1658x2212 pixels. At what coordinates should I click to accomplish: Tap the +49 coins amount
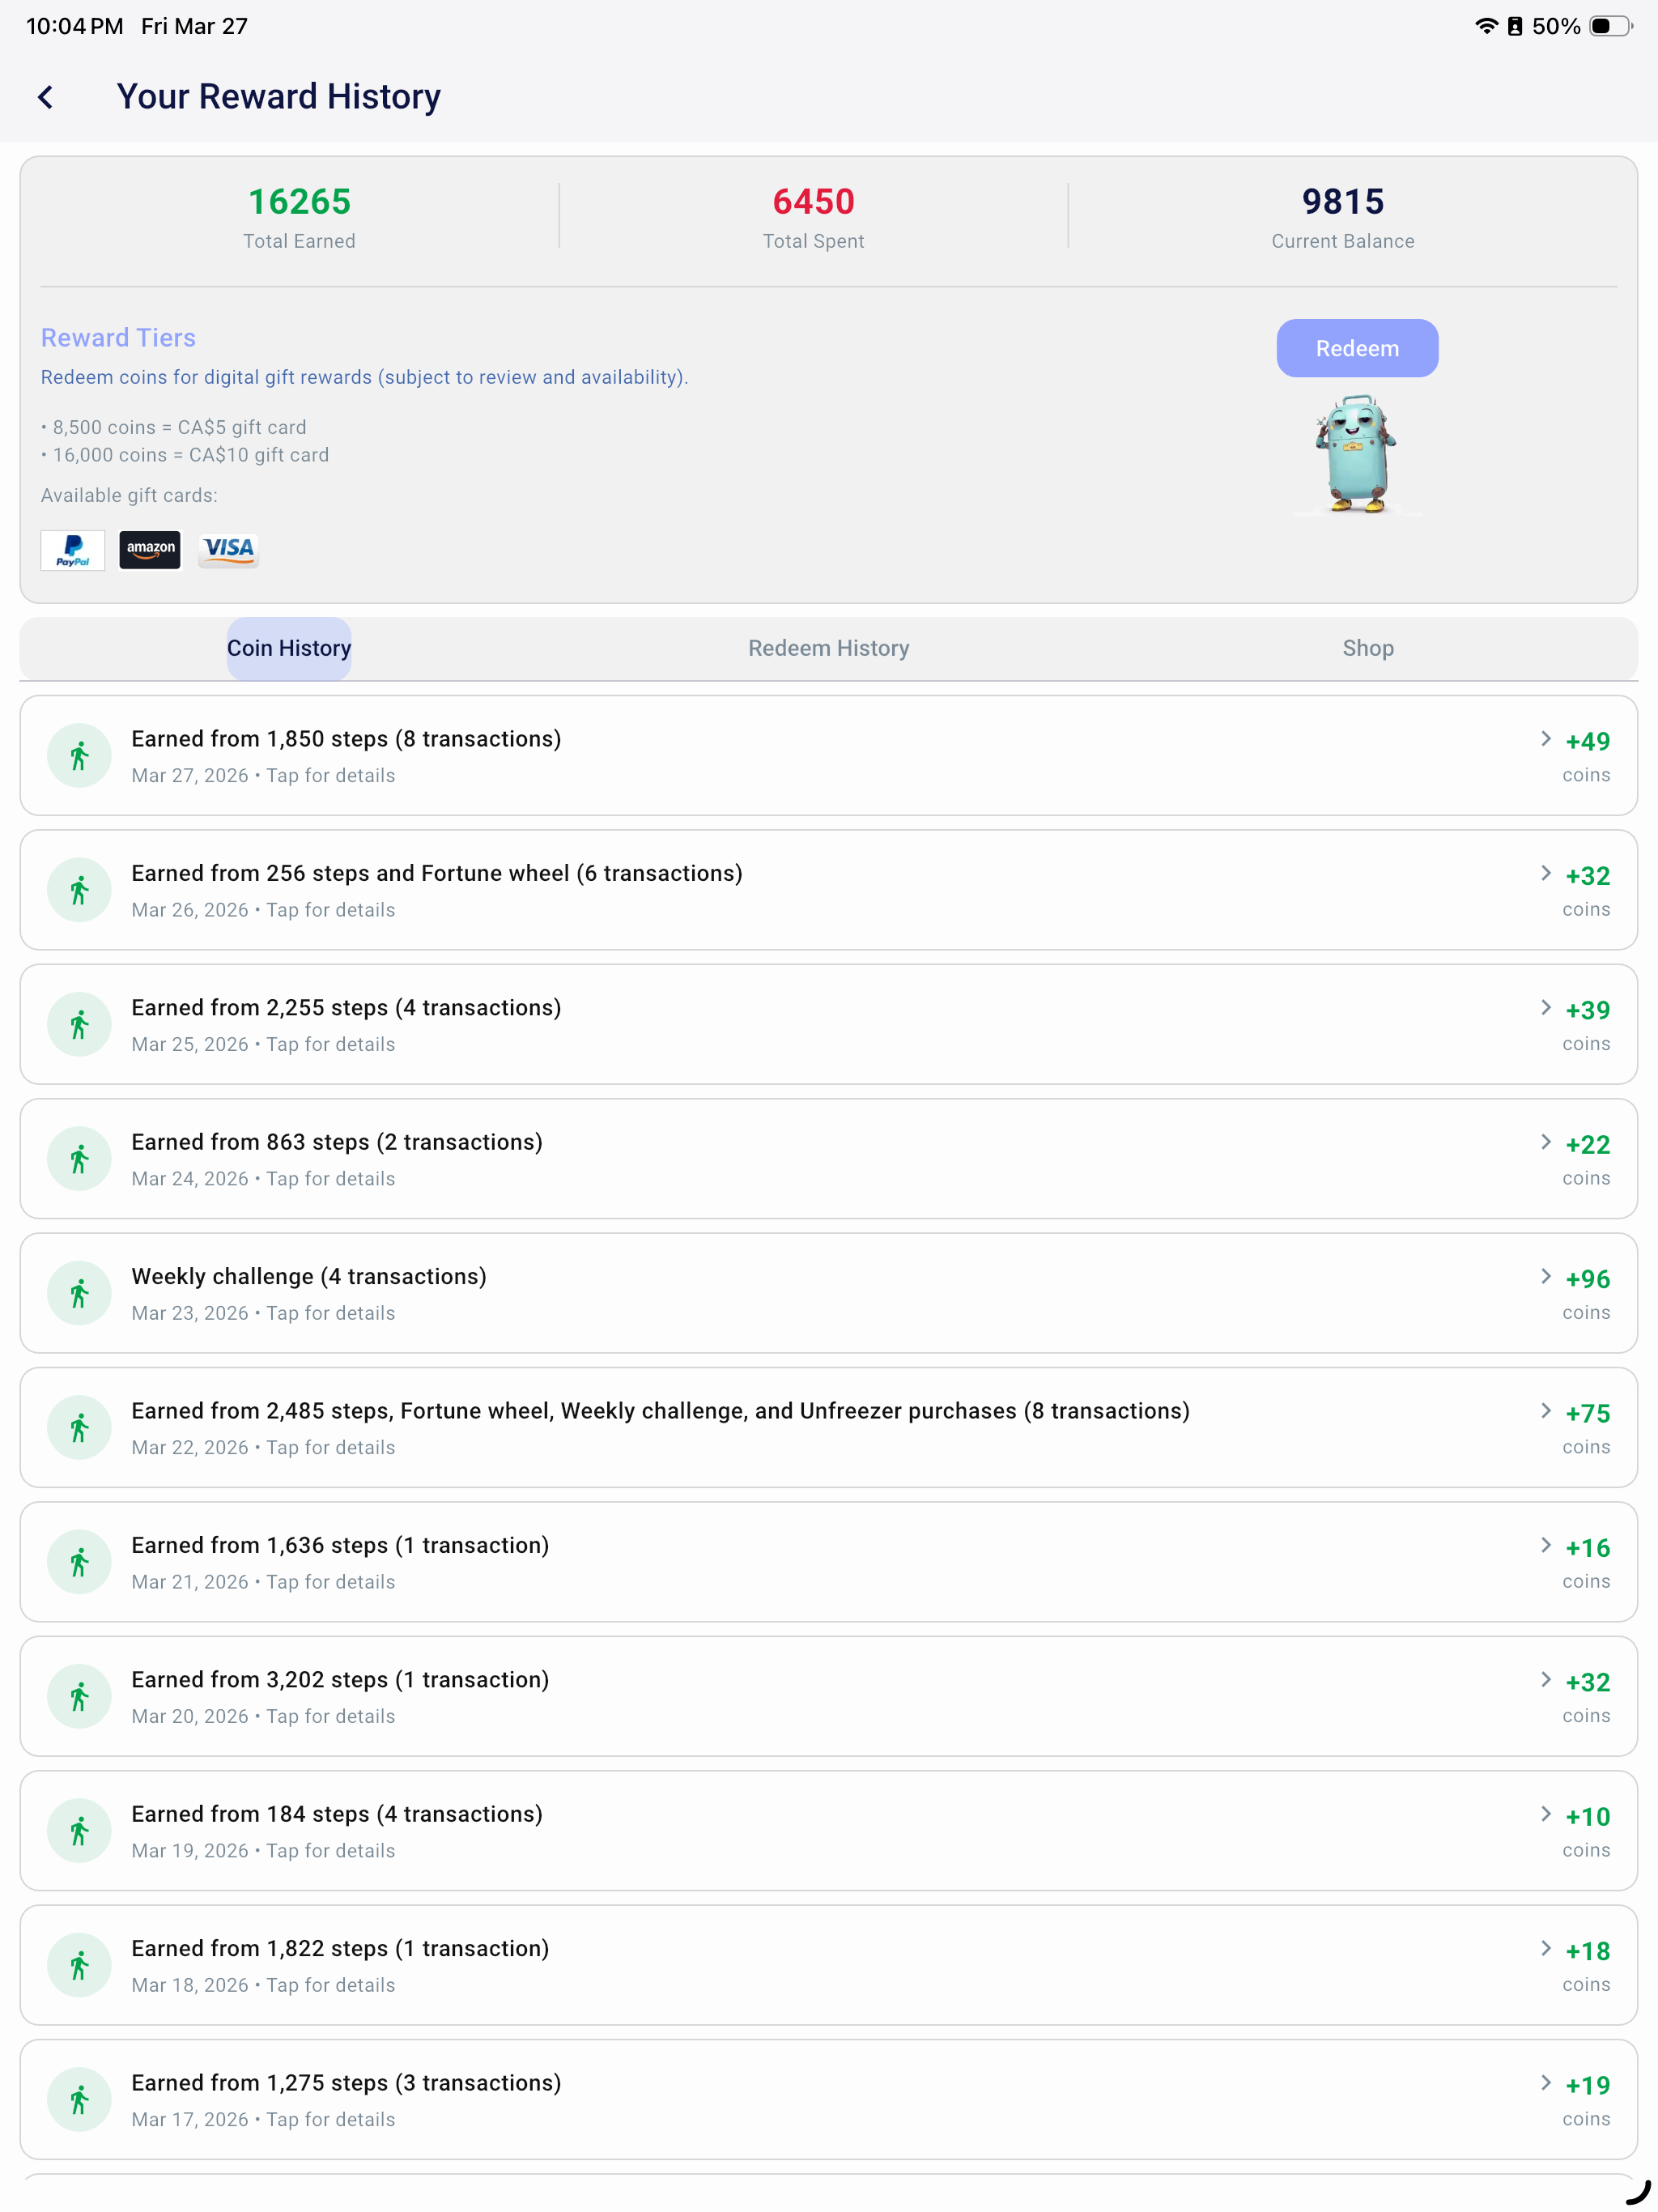[1587, 742]
